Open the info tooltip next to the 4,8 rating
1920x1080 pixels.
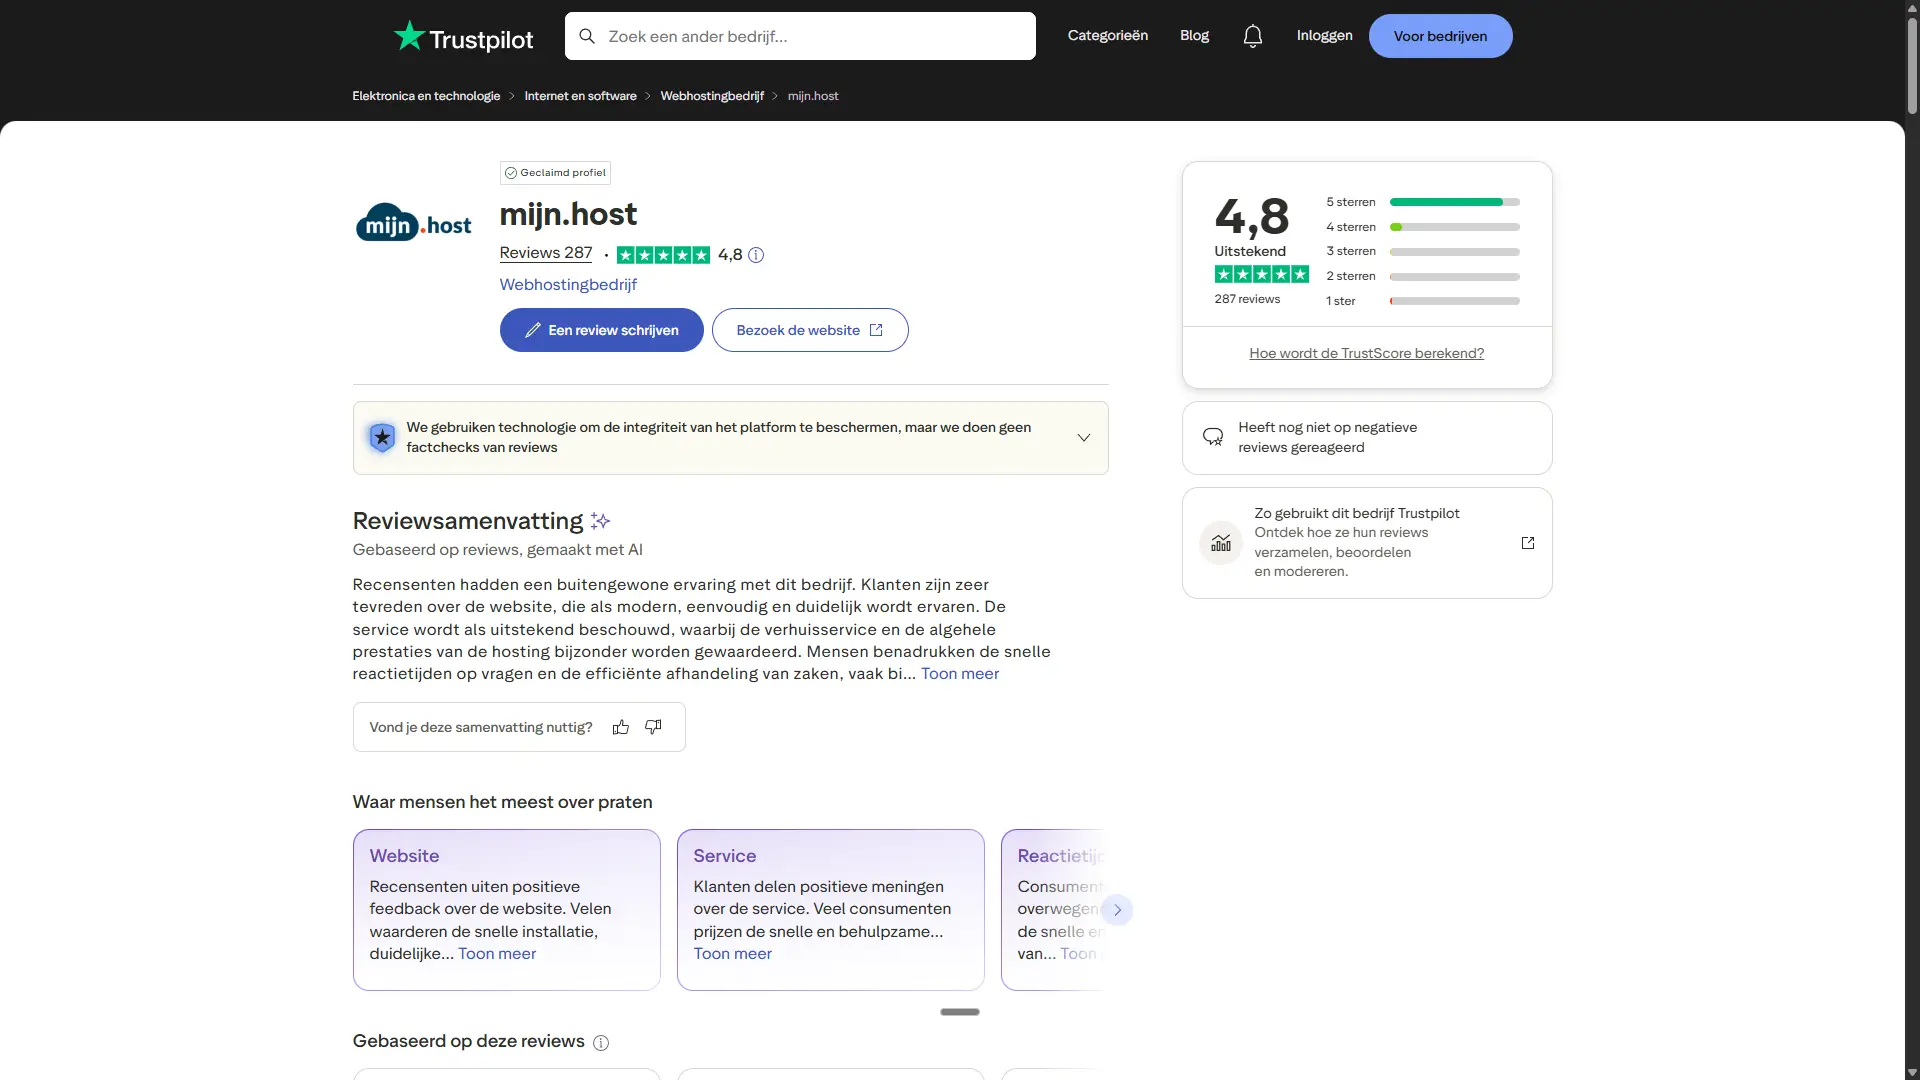click(755, 254)
